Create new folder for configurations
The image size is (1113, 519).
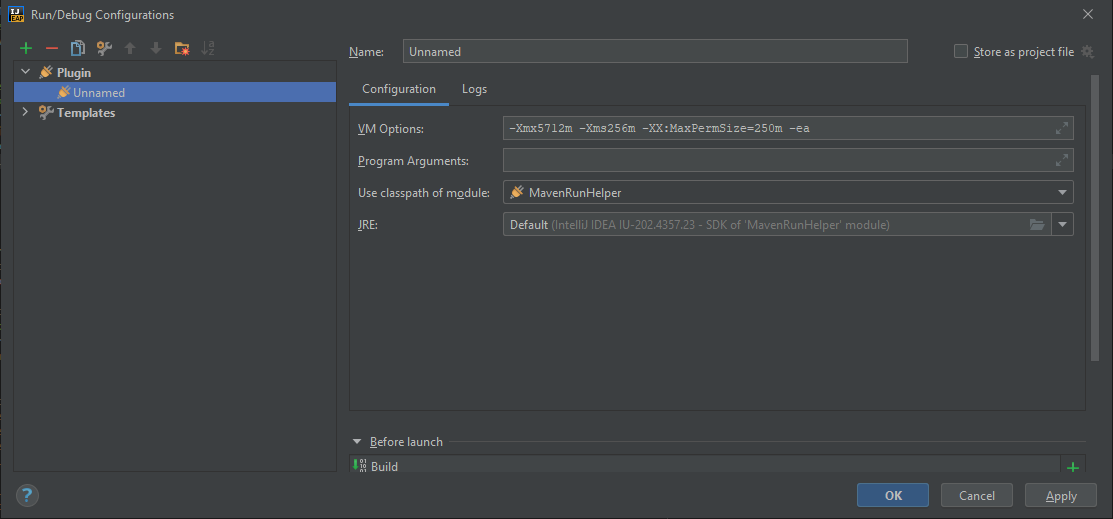182,48
